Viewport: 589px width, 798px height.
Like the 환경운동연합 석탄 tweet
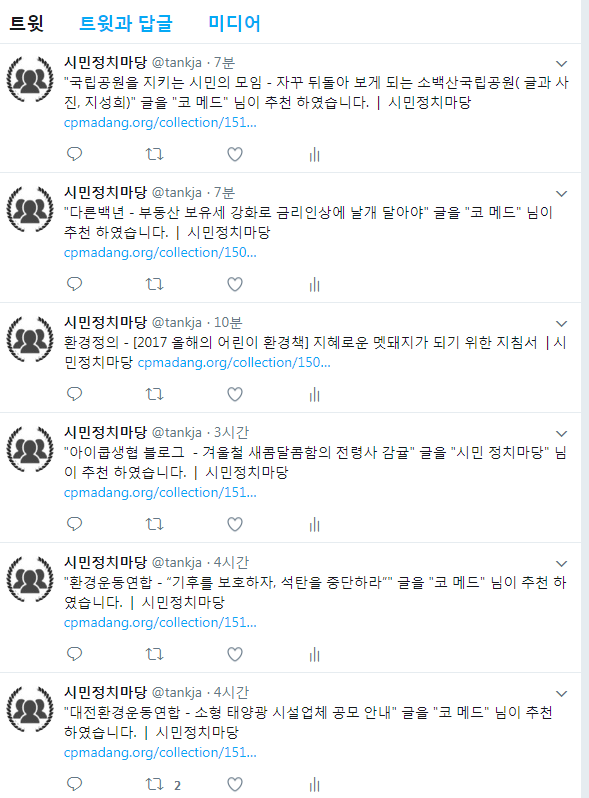(235, 654)
